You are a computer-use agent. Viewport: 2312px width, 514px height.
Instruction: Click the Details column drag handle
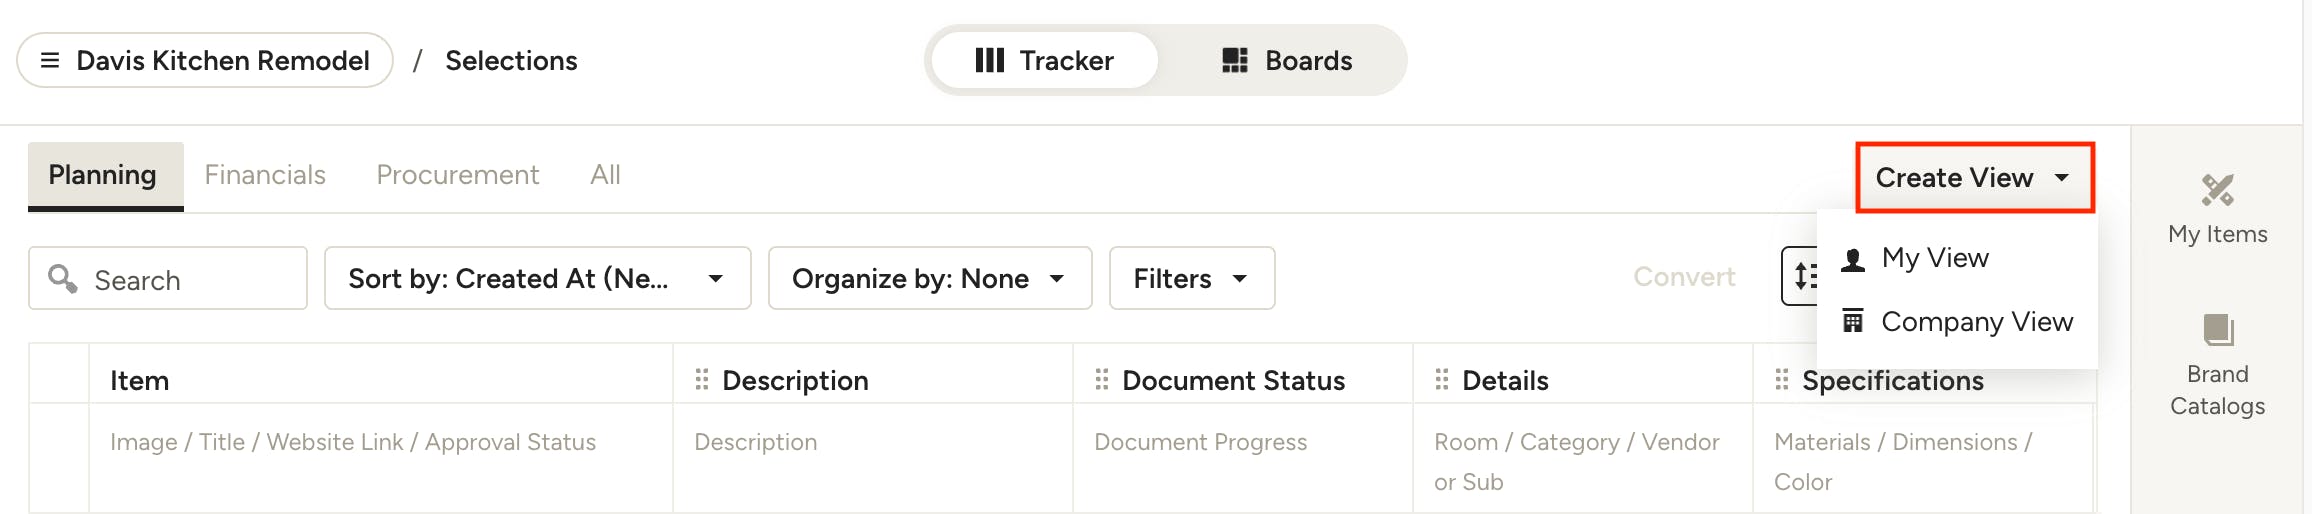[1442, 380]
